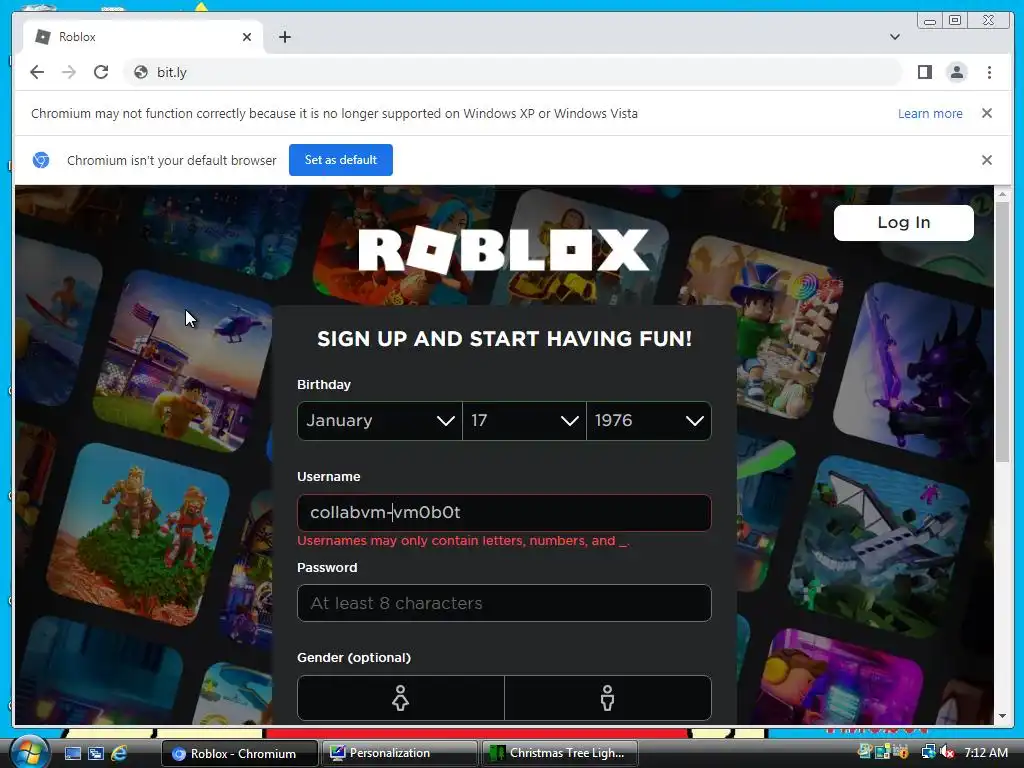Open the tab search chevron

pos(895,37)
